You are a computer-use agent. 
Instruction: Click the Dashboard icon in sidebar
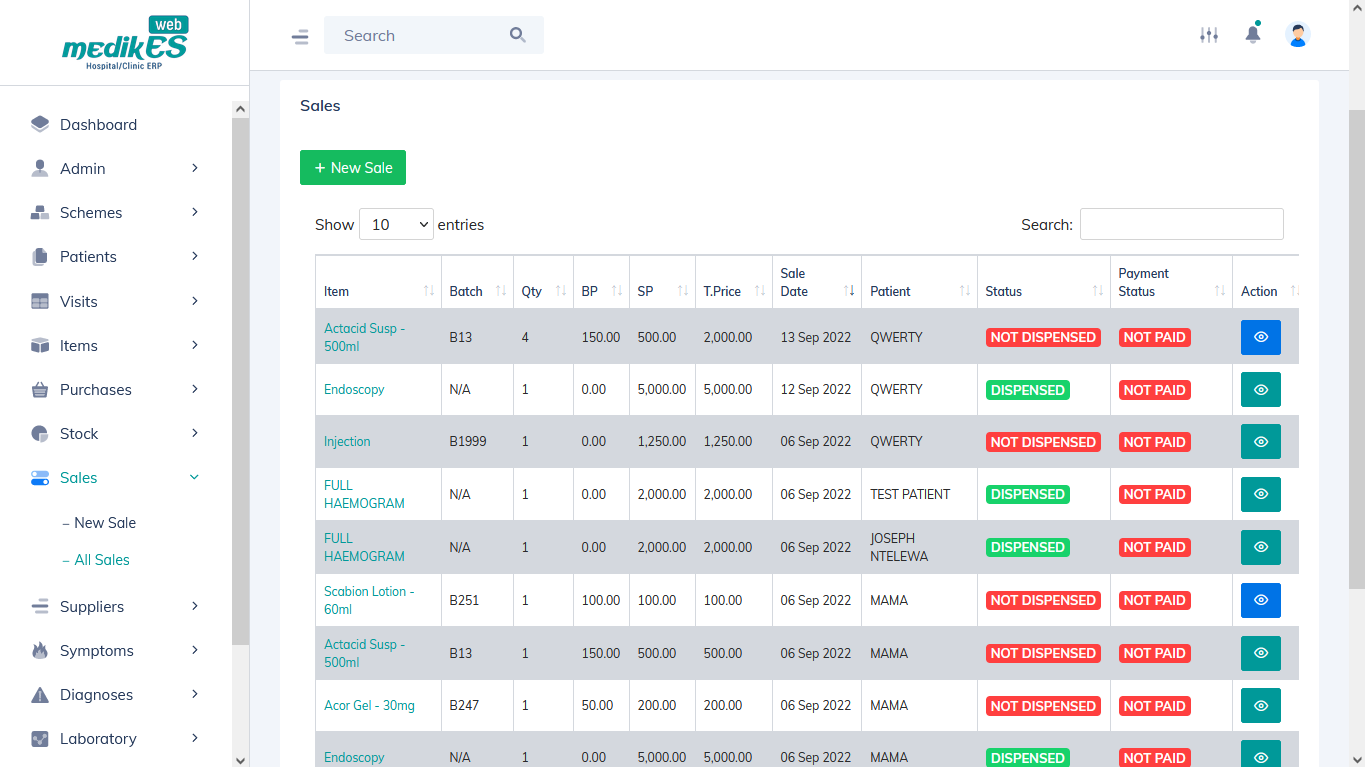pyautogui.click(x=40, y=124)
